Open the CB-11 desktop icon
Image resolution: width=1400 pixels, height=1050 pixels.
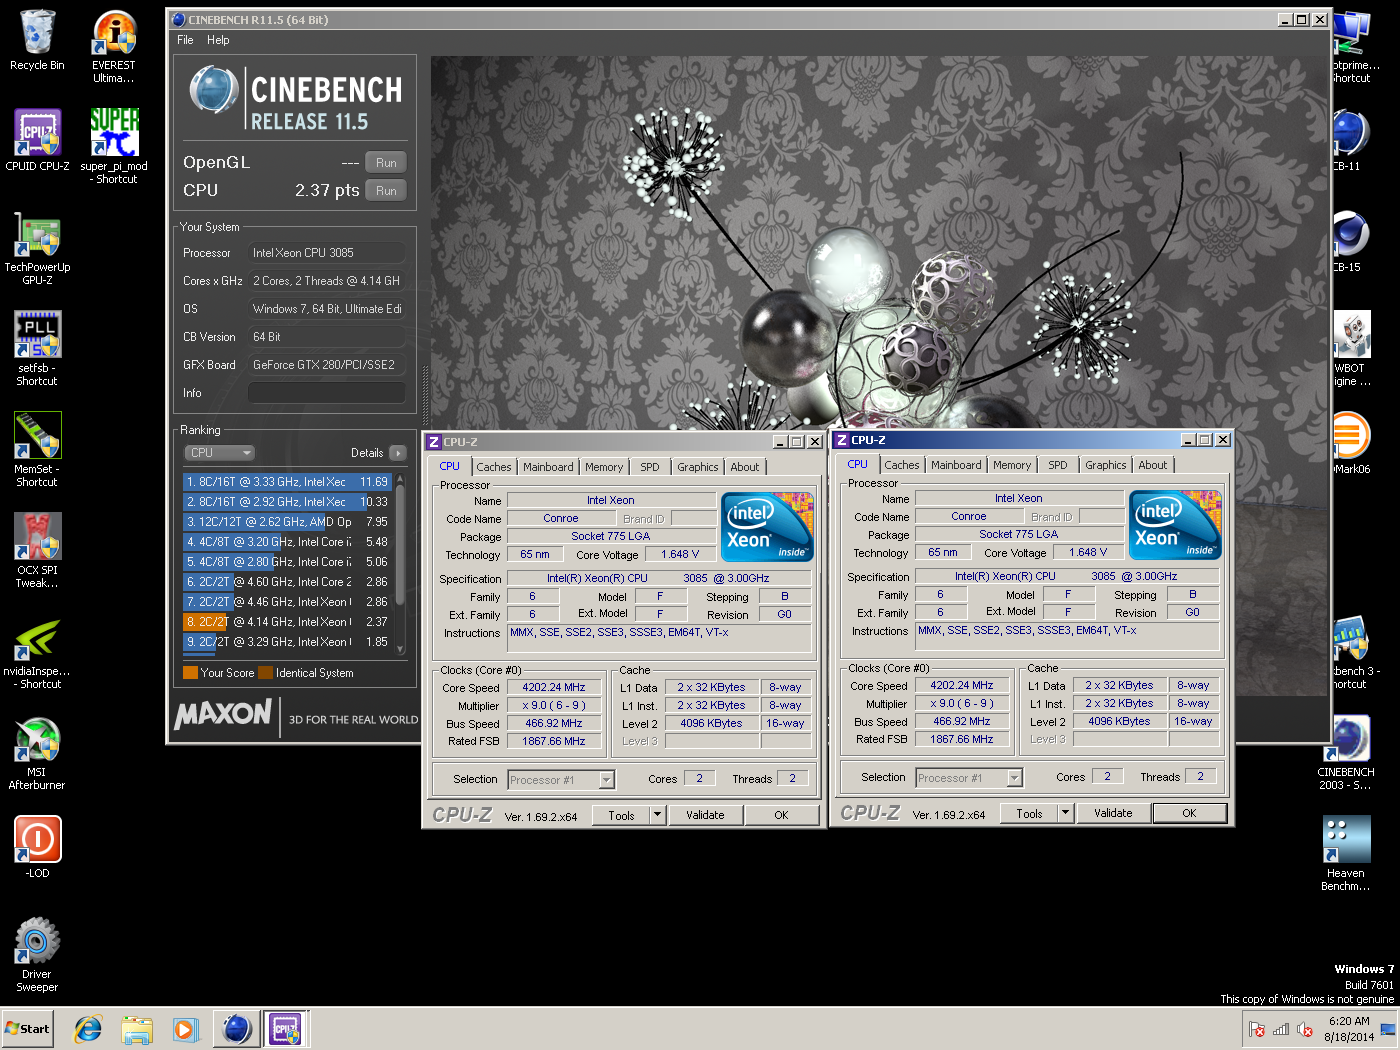[1350, 141]
